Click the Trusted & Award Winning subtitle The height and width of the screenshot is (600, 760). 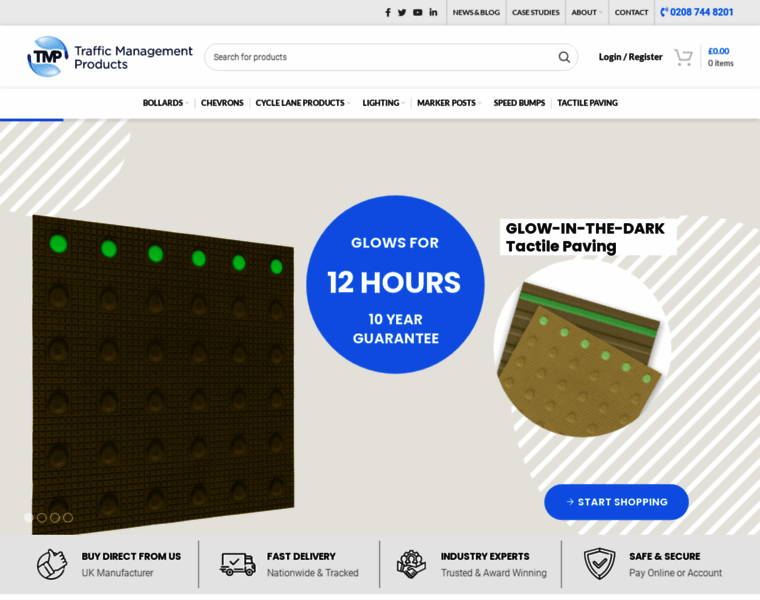click(493, 573)
